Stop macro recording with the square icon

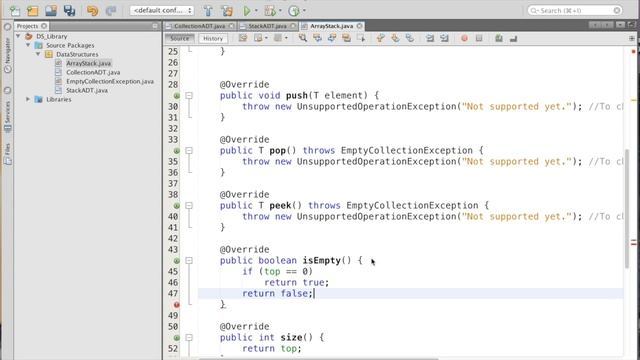[x=479, y=38]
